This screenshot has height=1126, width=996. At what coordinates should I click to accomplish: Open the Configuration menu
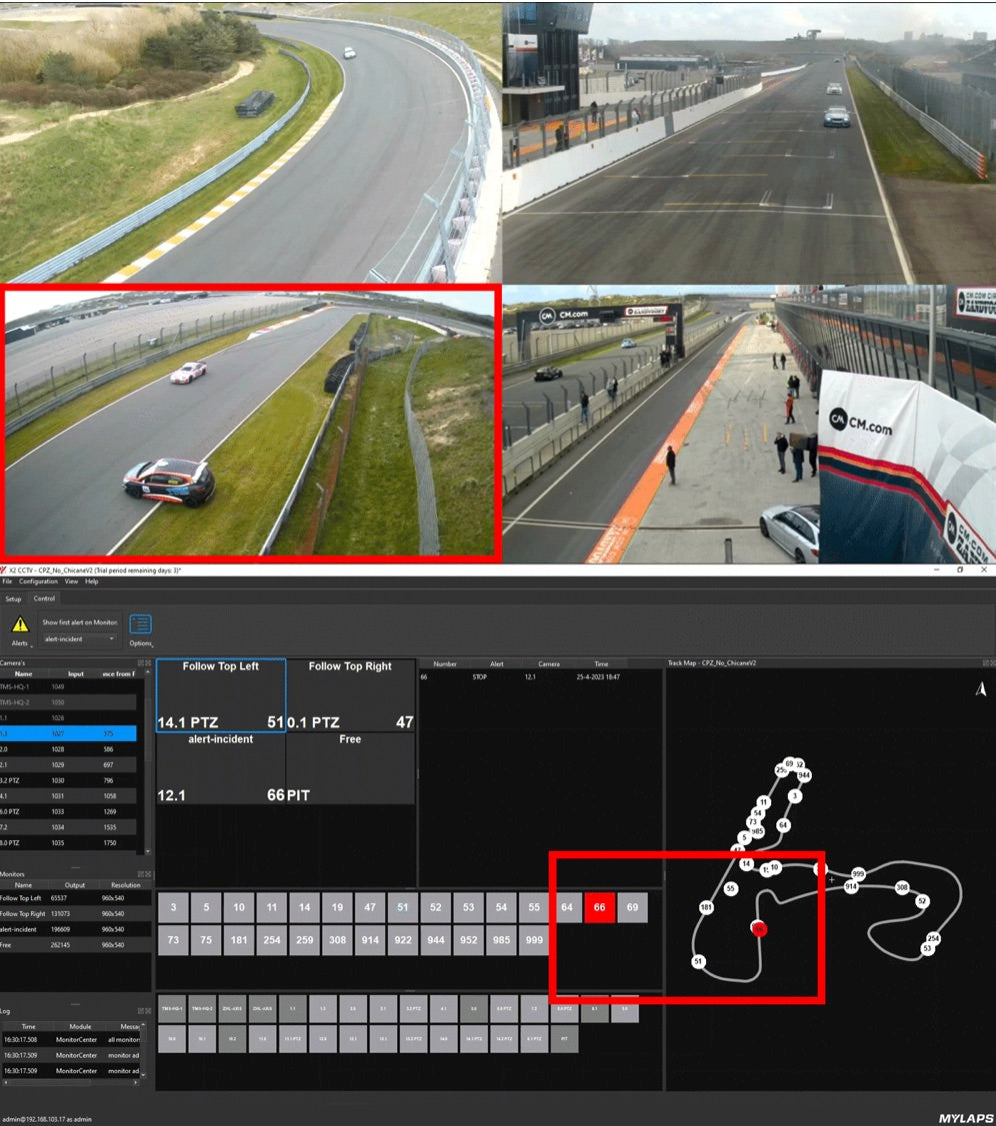click(x=40, y=581)
